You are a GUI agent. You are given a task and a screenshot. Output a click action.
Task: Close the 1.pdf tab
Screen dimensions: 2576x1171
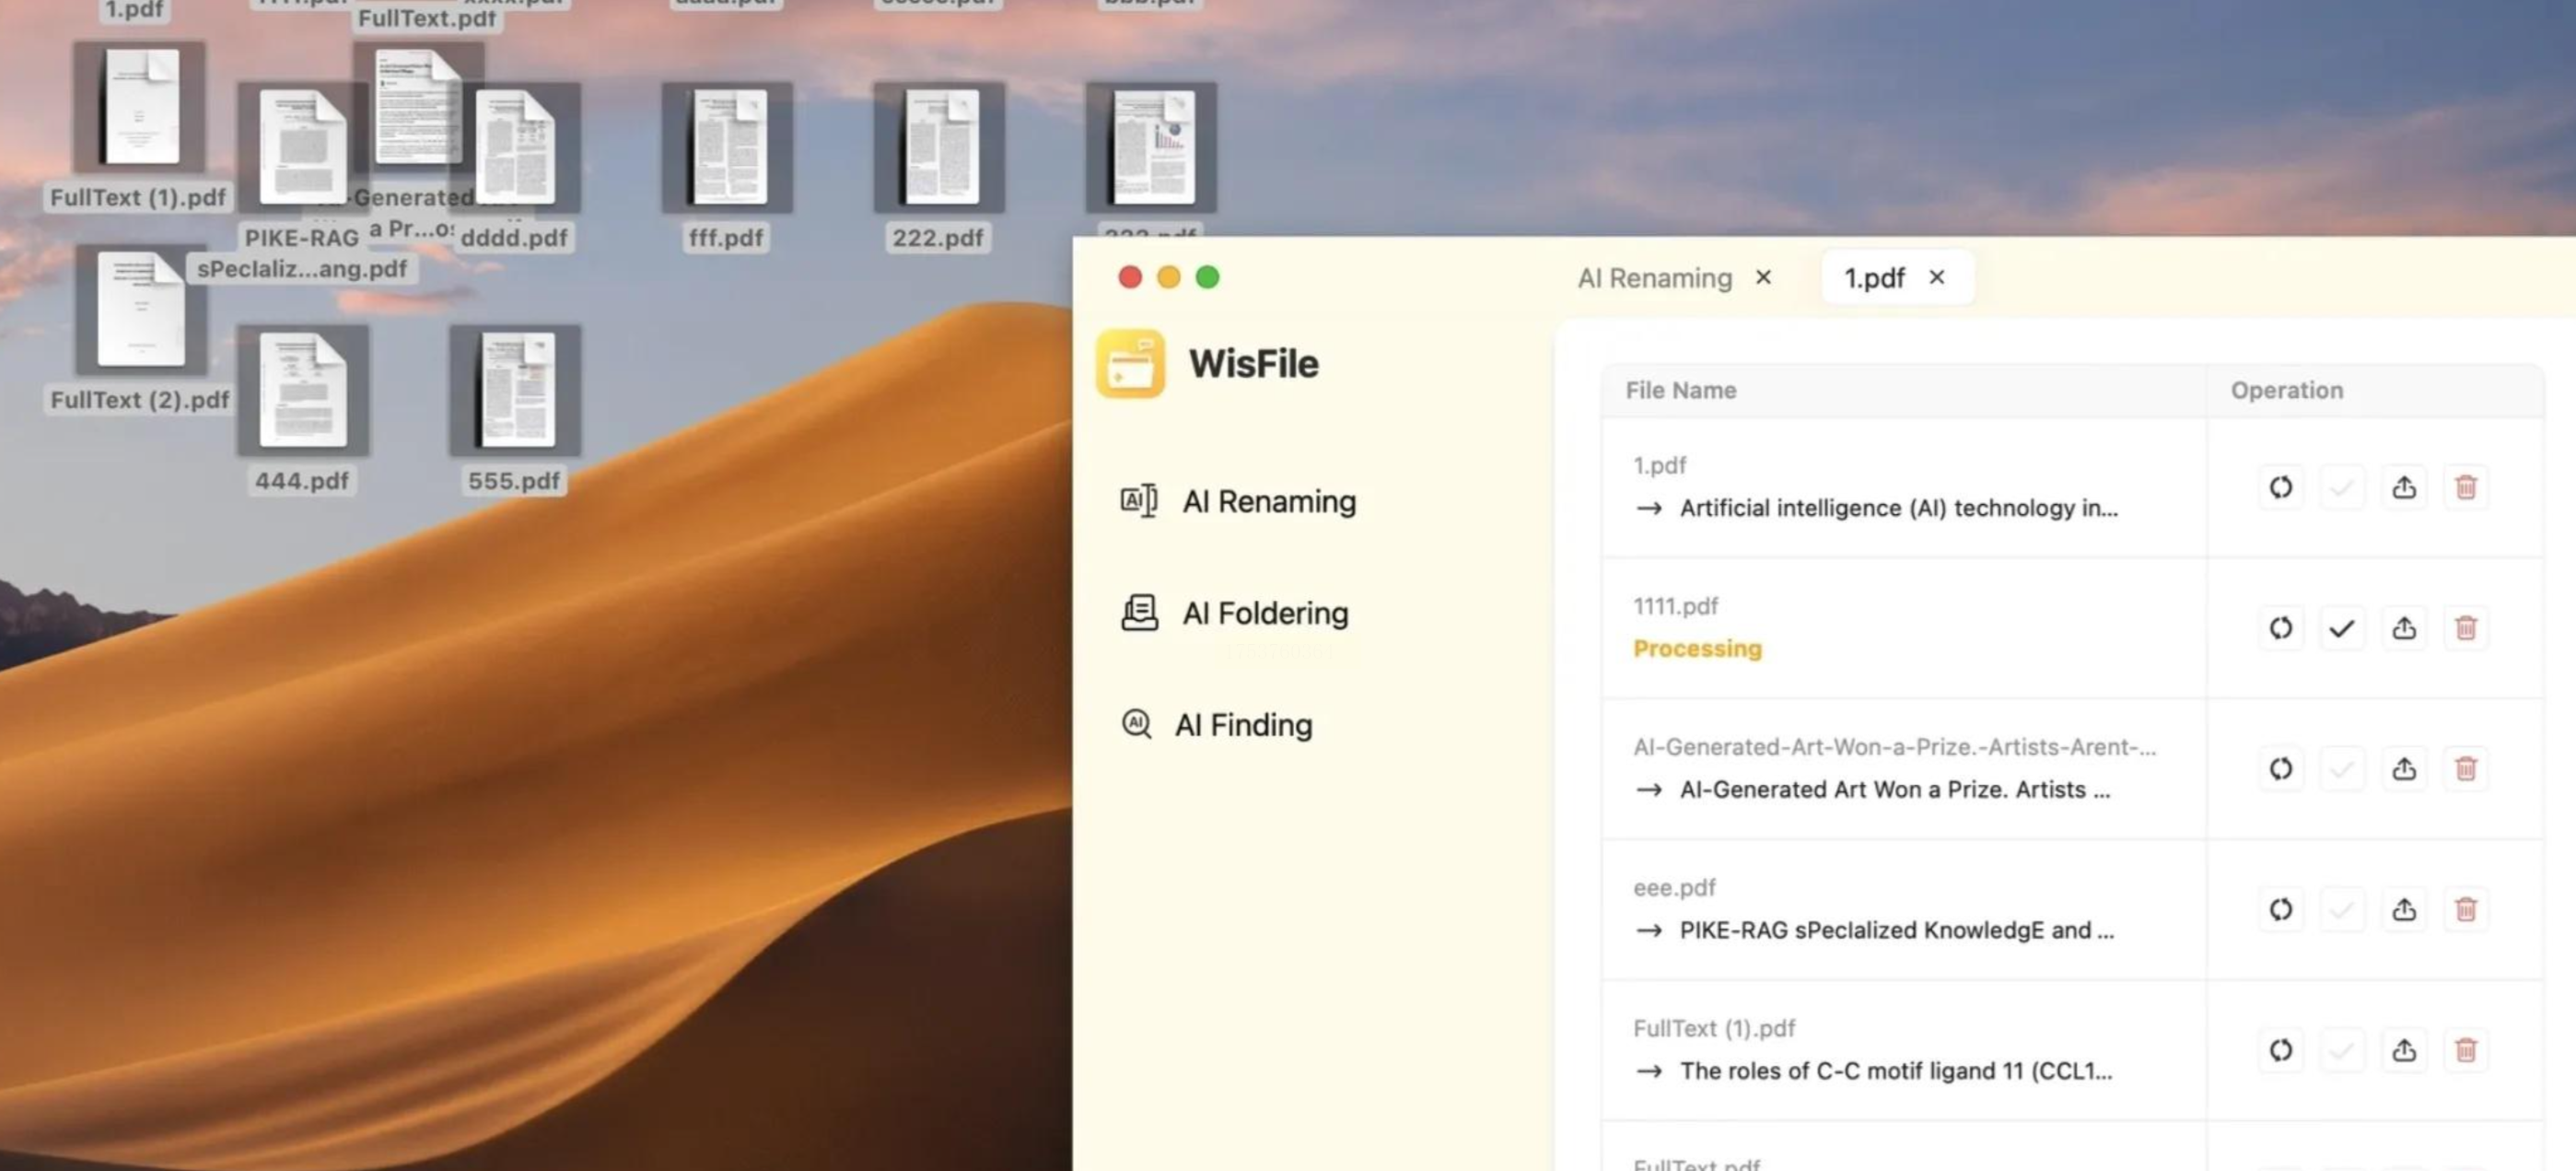[x=1936, y=277]
